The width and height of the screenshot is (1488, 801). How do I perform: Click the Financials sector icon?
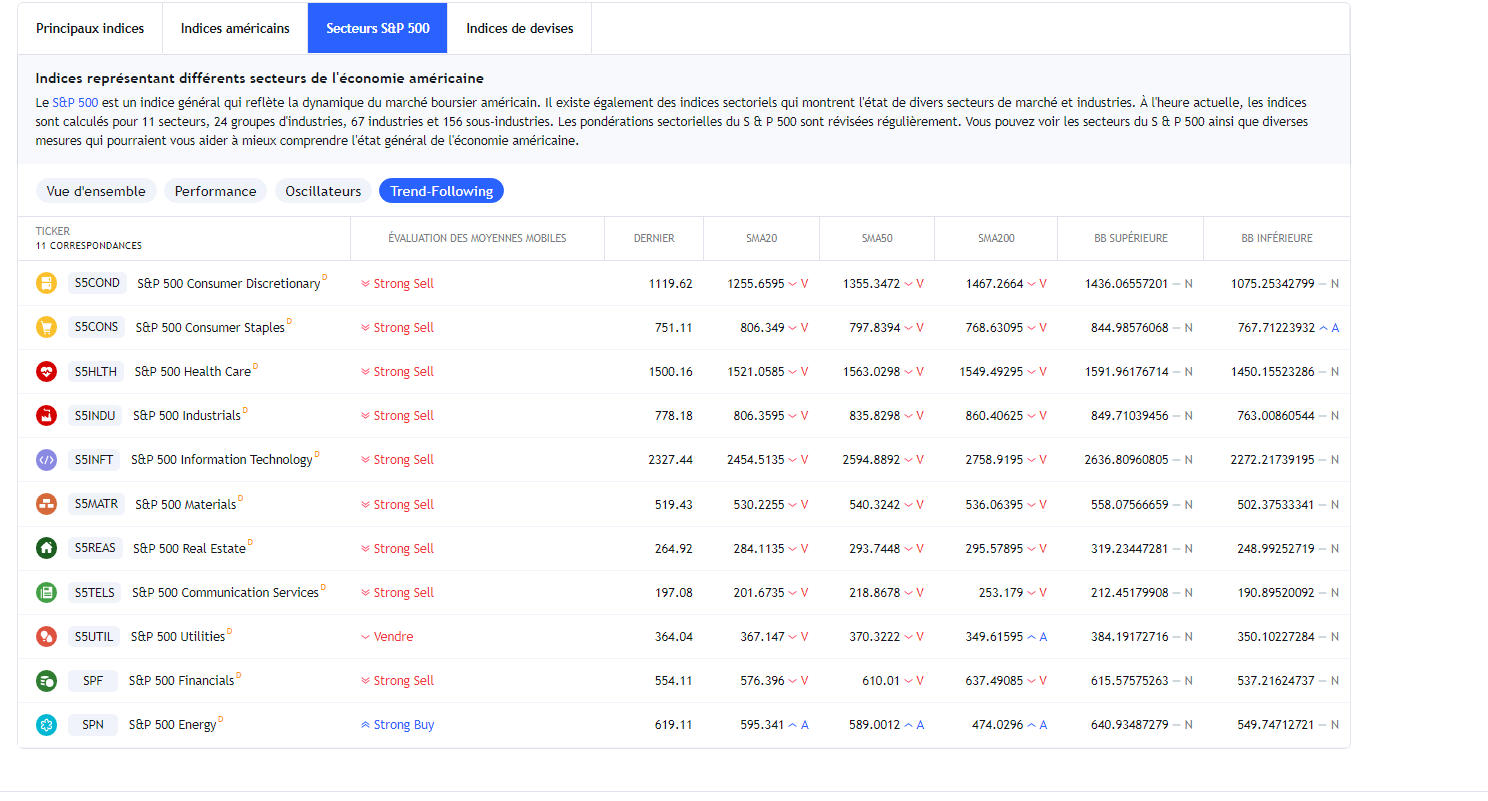46,681
